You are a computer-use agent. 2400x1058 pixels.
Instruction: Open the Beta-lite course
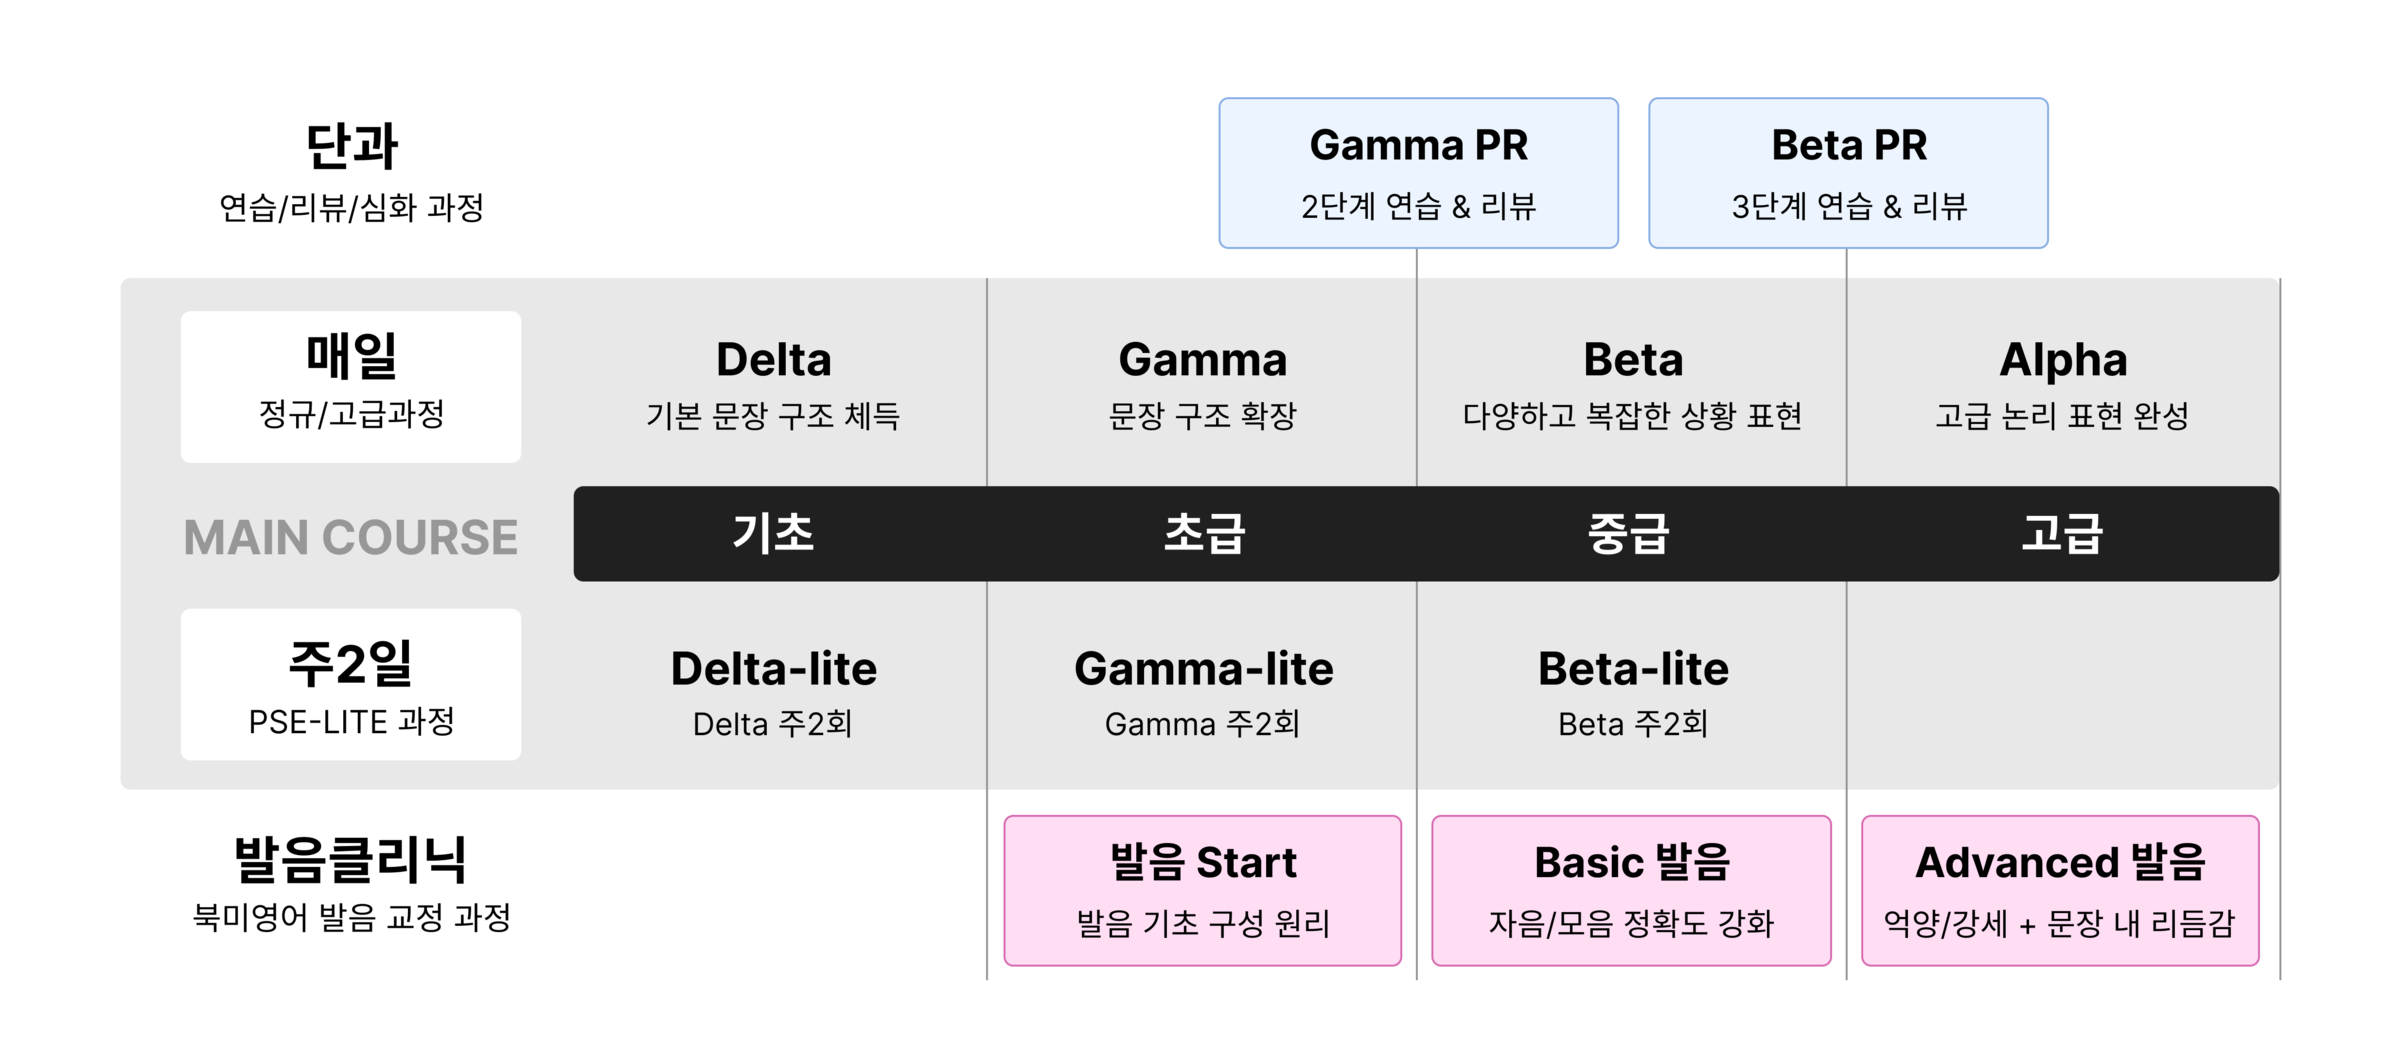pos(1633,692)
